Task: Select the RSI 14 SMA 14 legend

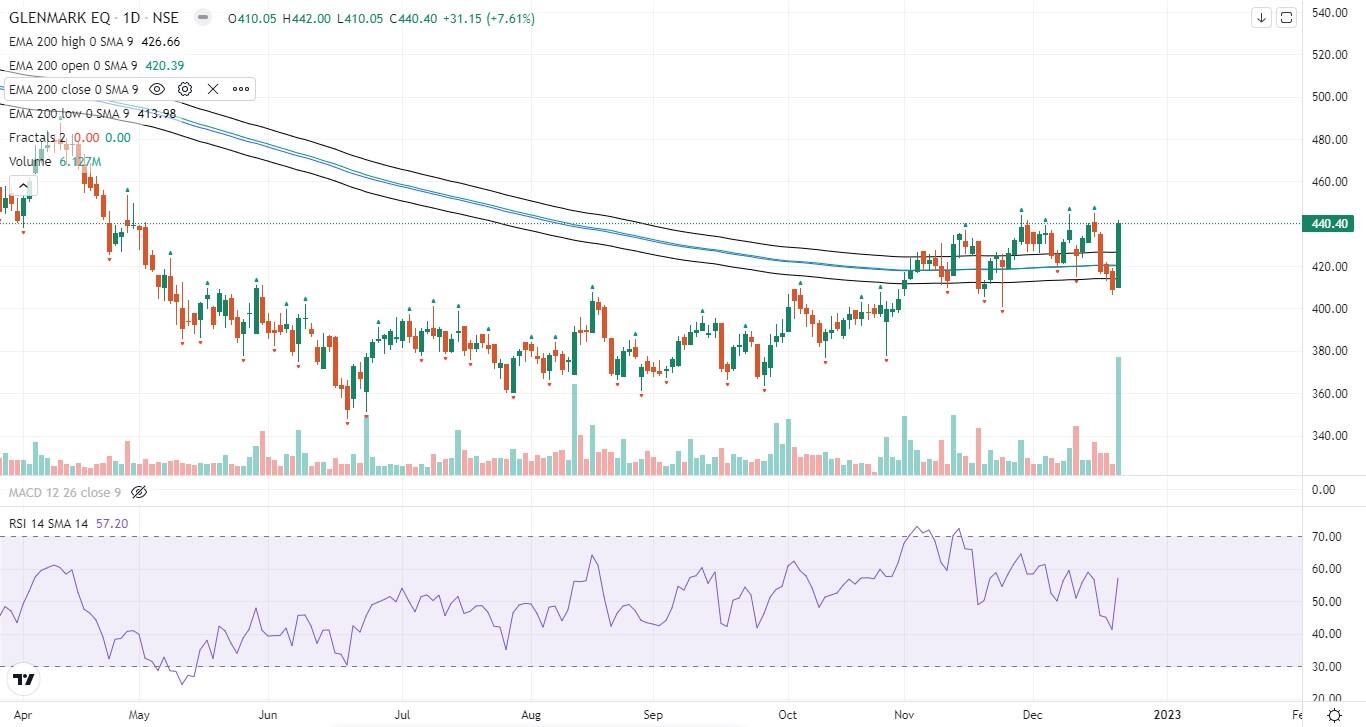Action: click(x=49, y=523)
